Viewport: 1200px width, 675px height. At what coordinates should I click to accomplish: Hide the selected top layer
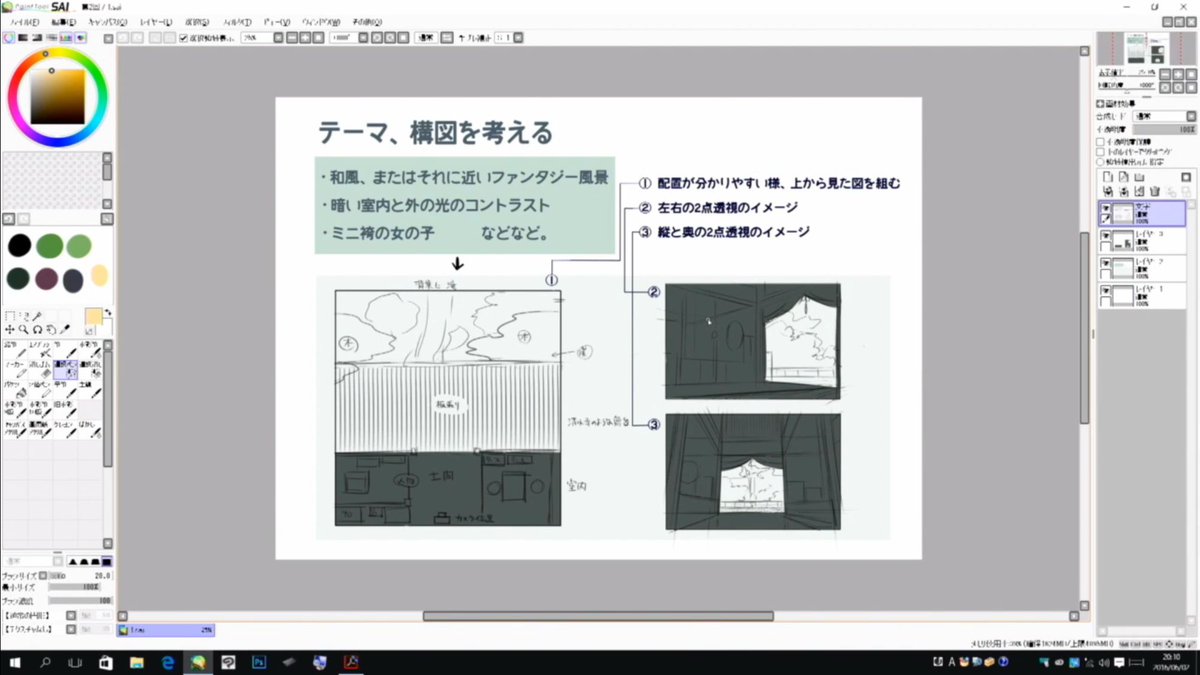(x=1106, y=207)
